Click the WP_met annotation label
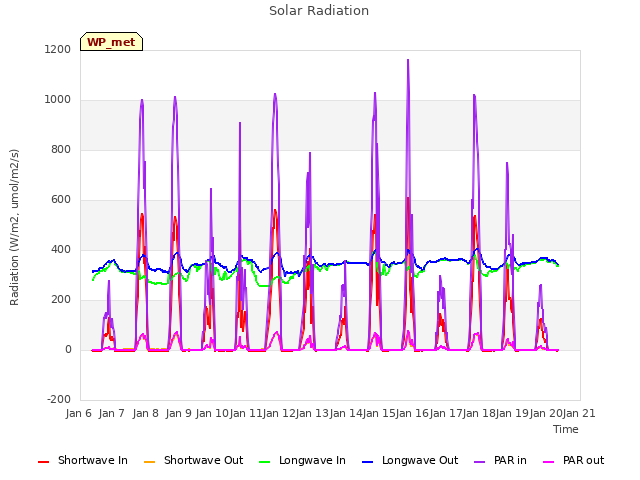 pos(111,42)
